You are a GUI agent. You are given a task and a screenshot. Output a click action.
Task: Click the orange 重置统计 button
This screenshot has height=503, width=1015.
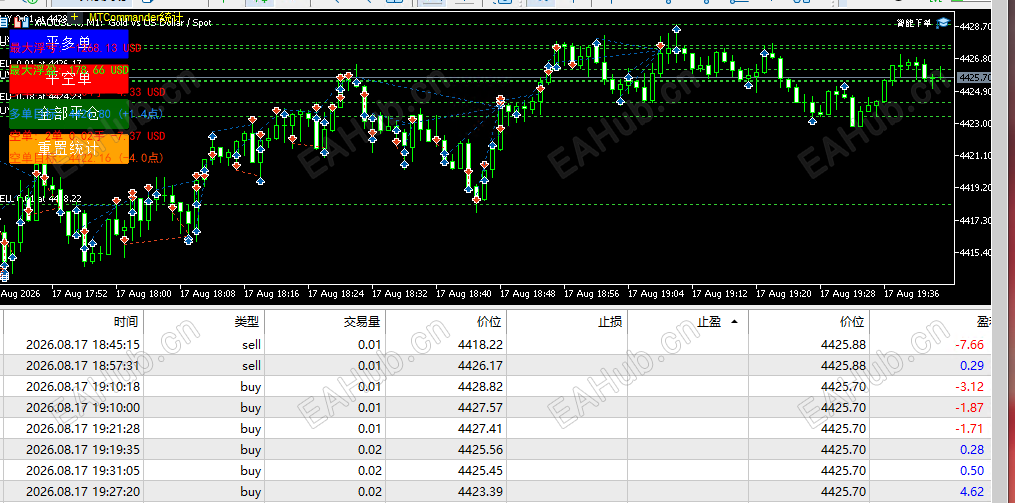[x=69, y=149]
